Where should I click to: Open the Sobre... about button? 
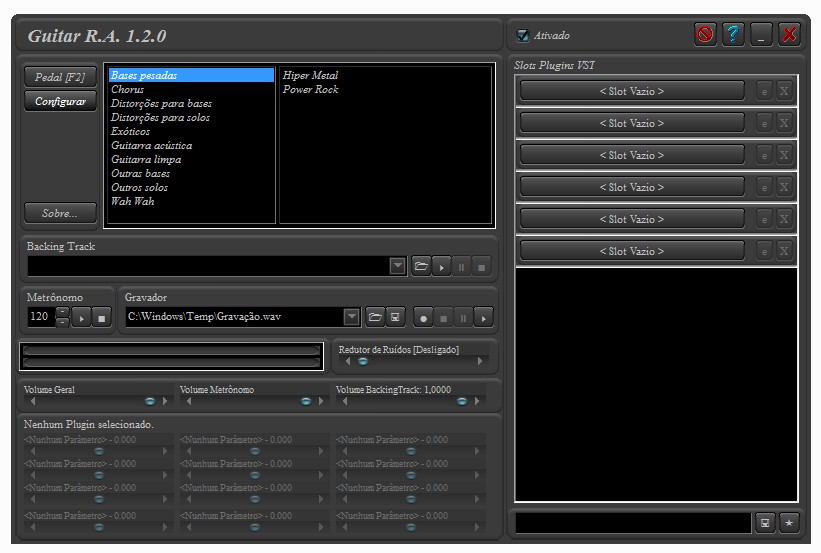(x=60, y=213)
